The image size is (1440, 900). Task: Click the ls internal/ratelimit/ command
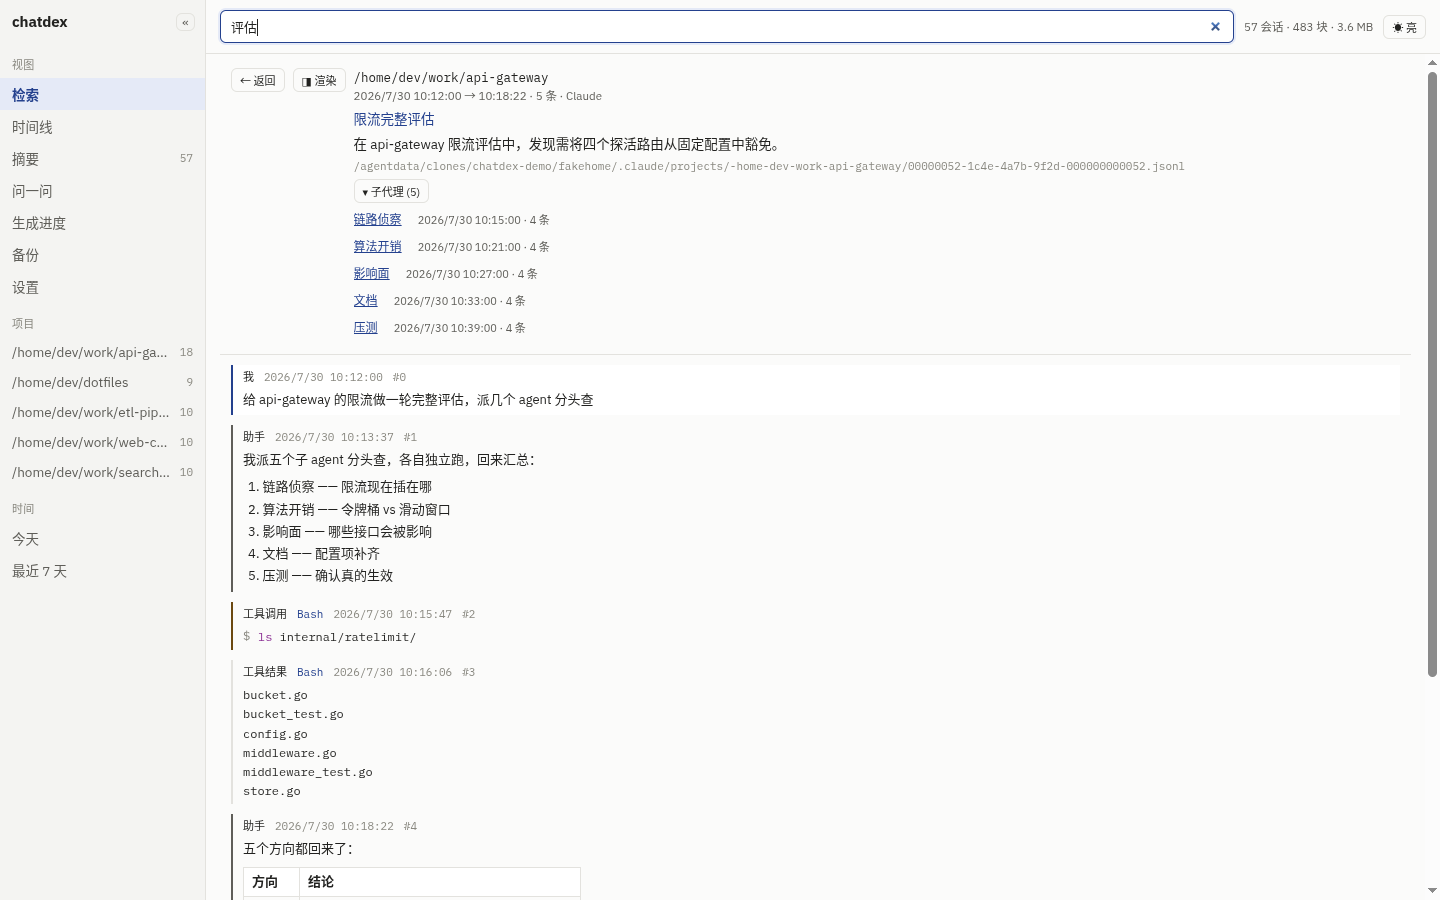click(337, 637)
